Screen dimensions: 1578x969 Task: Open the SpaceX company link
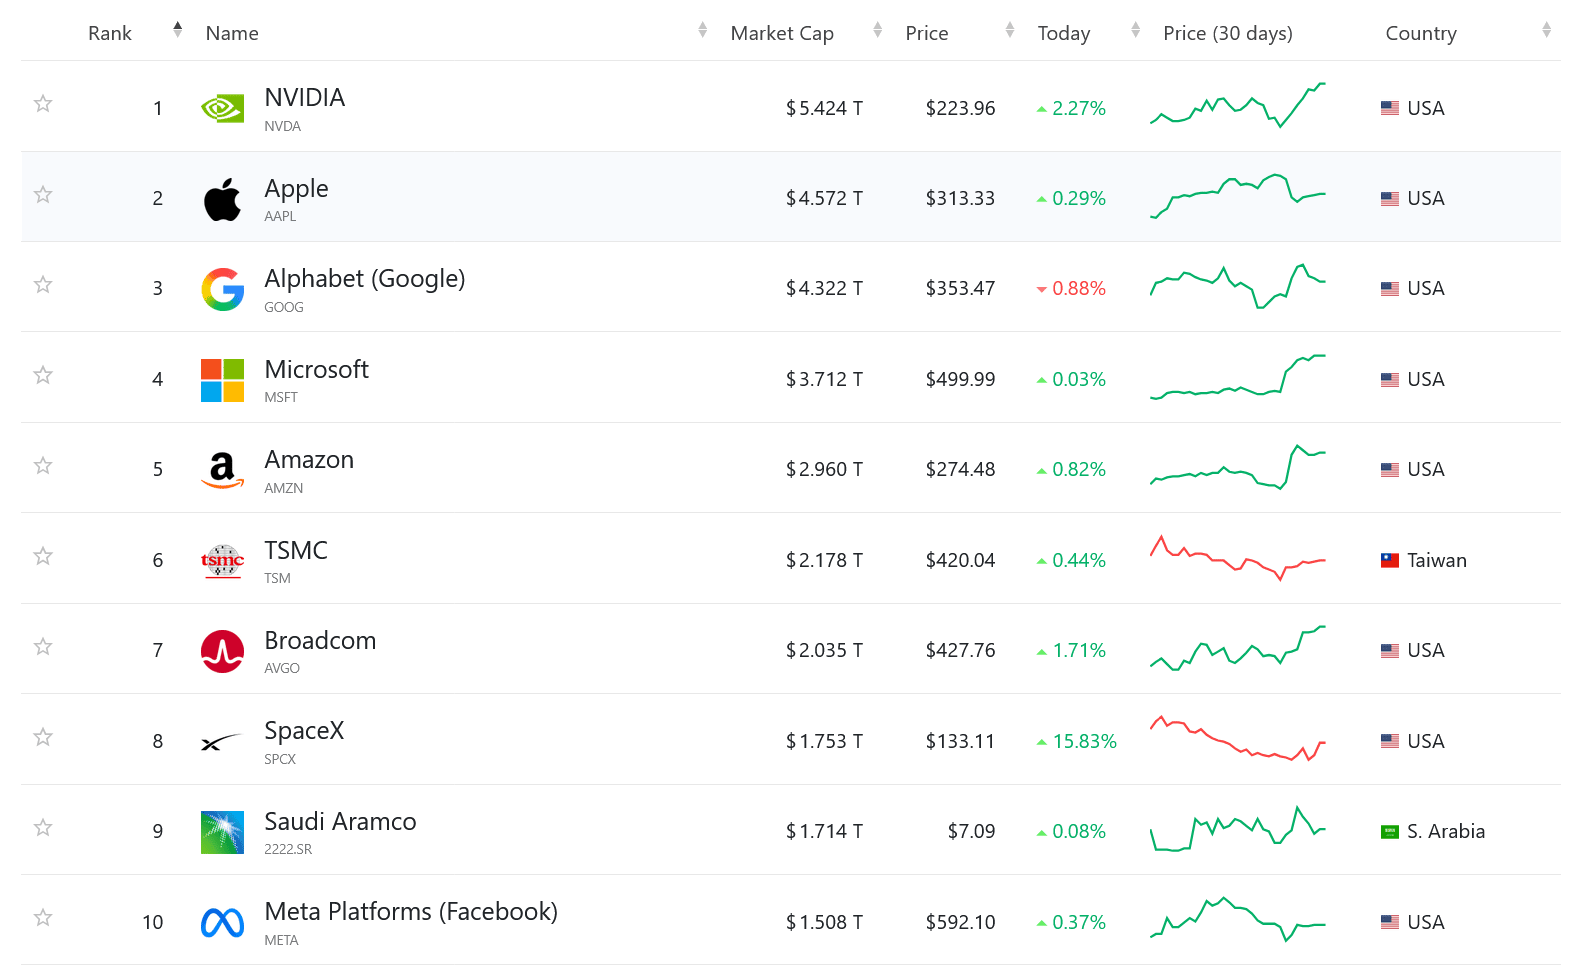[x=304, y=731]
